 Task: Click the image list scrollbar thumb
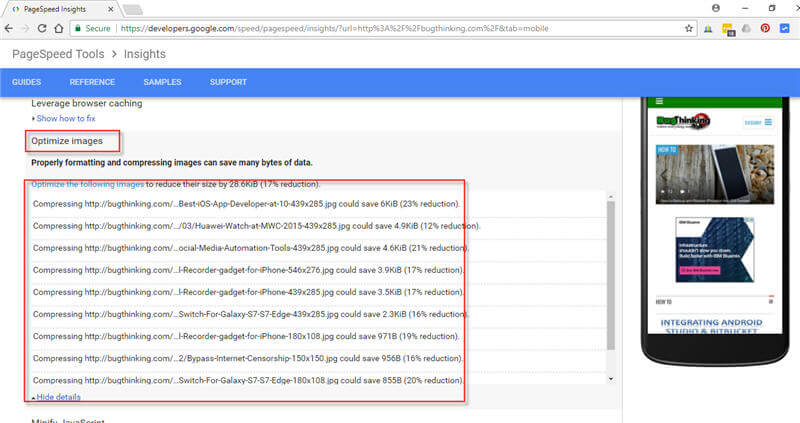pyautogui.click(x=611, y=276)
